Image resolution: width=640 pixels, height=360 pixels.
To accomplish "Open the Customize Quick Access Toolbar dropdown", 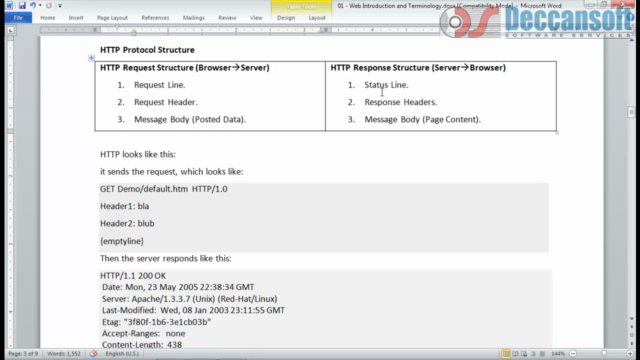I will coord(60,6).
